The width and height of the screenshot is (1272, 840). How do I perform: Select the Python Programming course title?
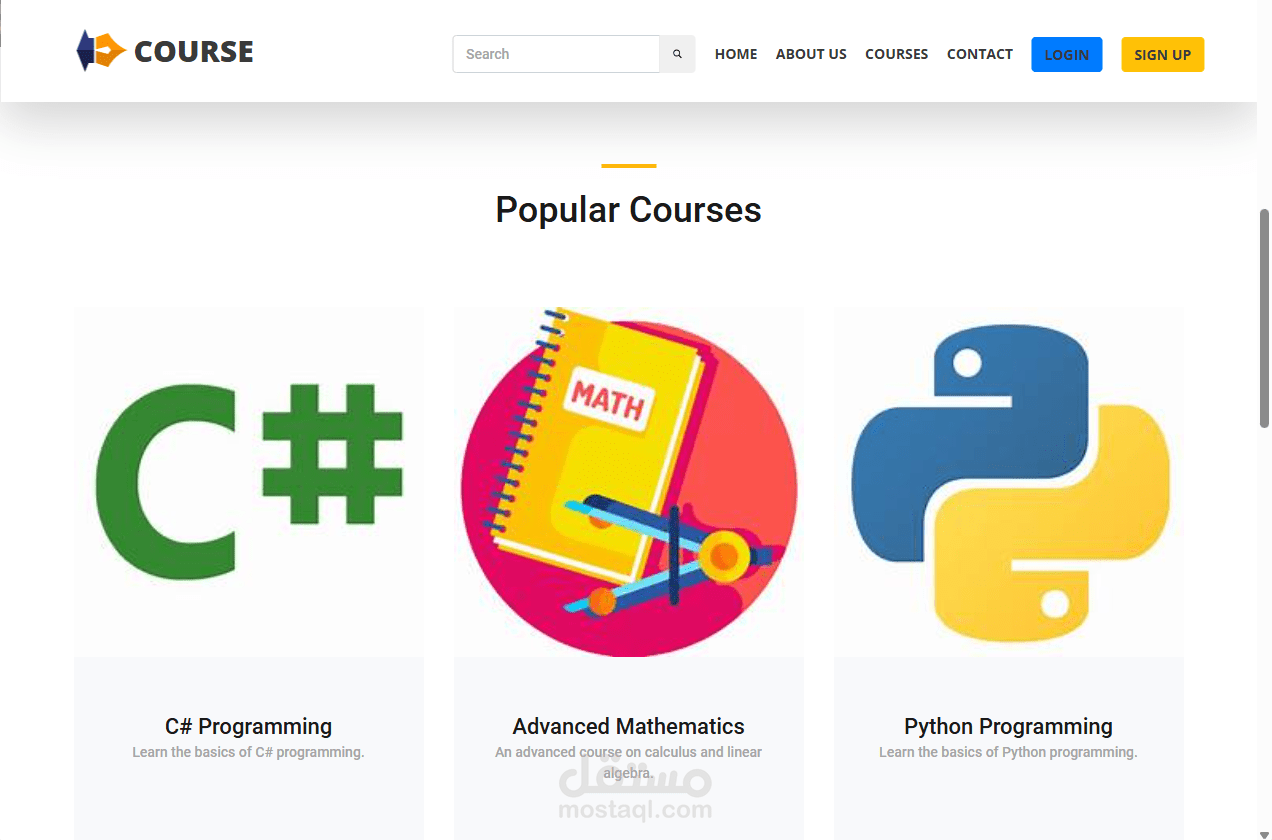point(1009,726)
